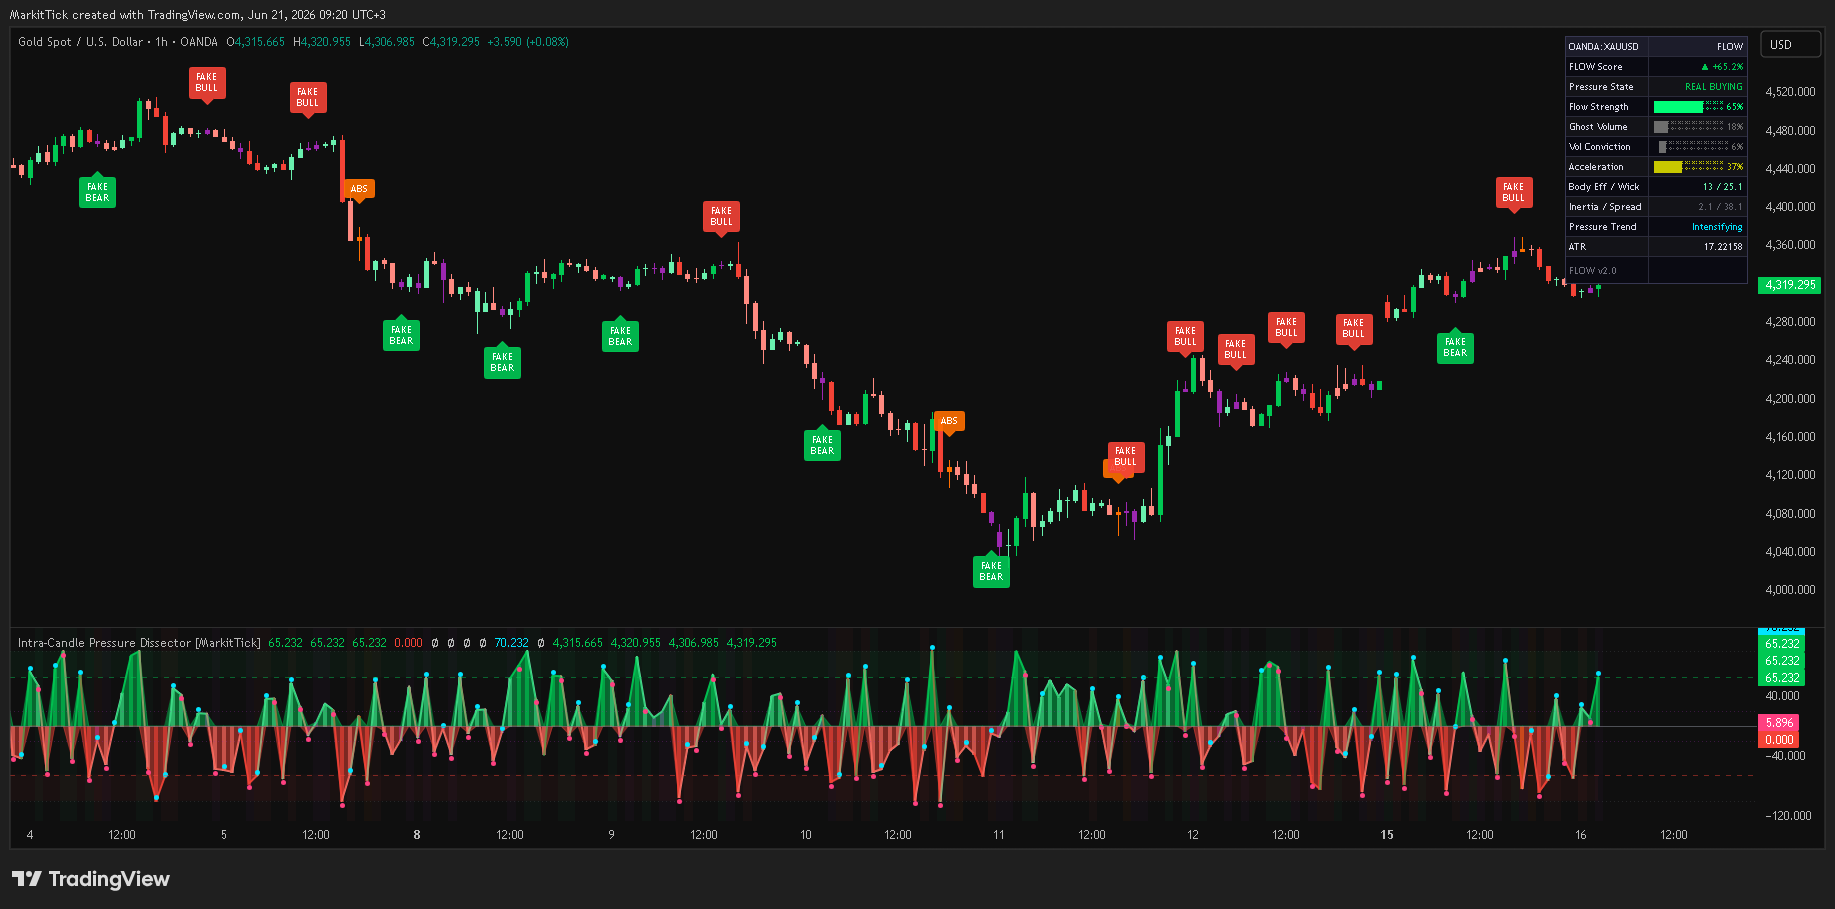Click the yellow Acceleration bar
Image resolution: width=1835 pixels, height=909 pixels.
point(1668,167)
